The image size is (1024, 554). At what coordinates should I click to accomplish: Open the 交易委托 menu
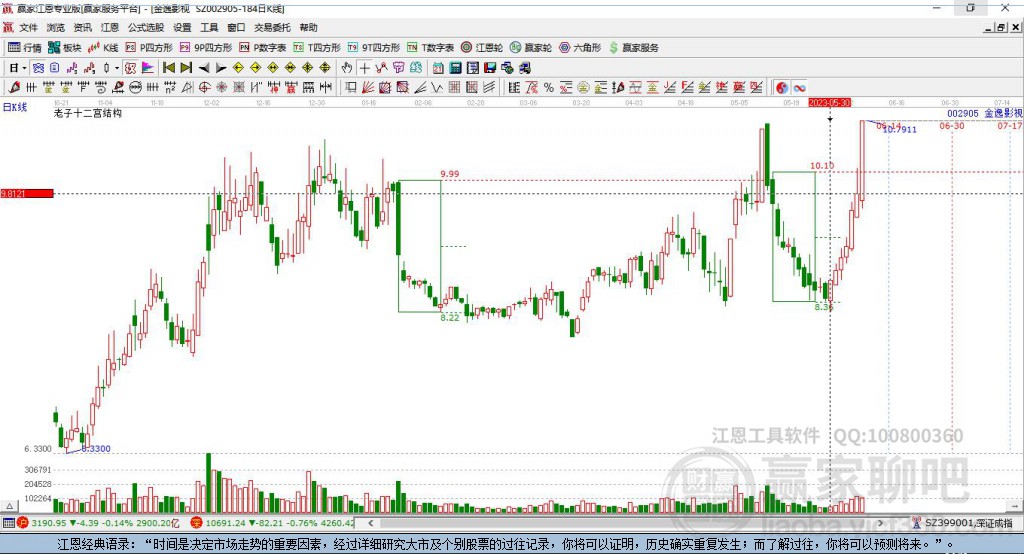(272, 27)
